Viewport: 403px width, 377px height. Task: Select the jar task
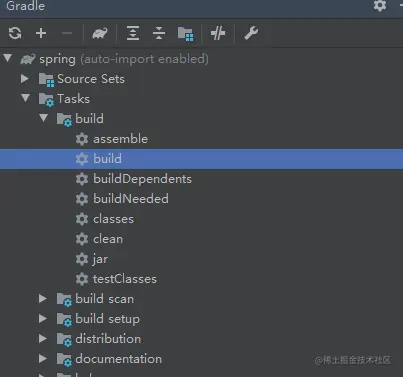[201, 259]
